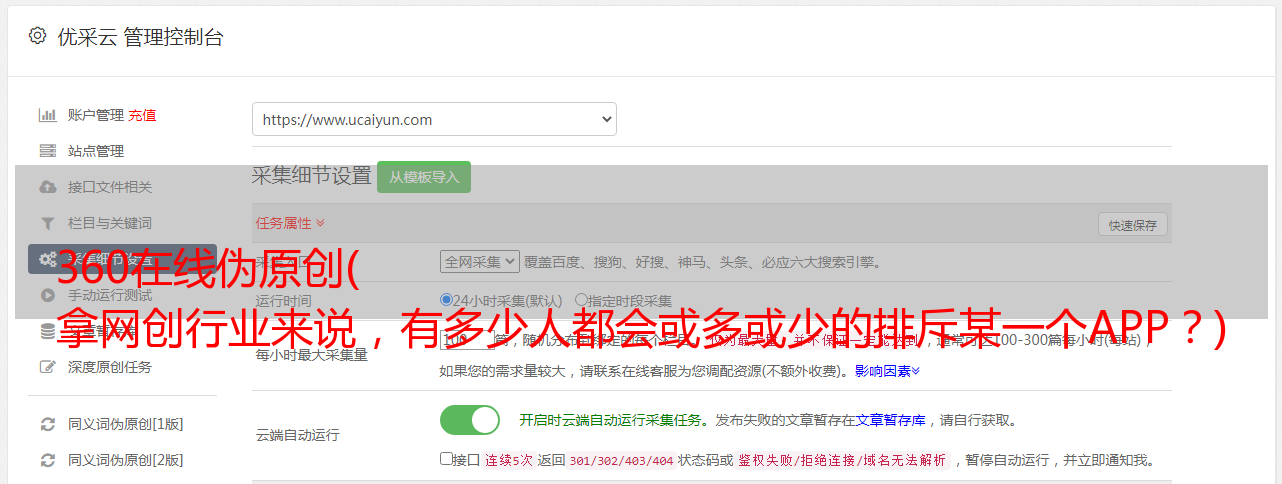Click the 连续5次 highlighted text

coord(509,461)
